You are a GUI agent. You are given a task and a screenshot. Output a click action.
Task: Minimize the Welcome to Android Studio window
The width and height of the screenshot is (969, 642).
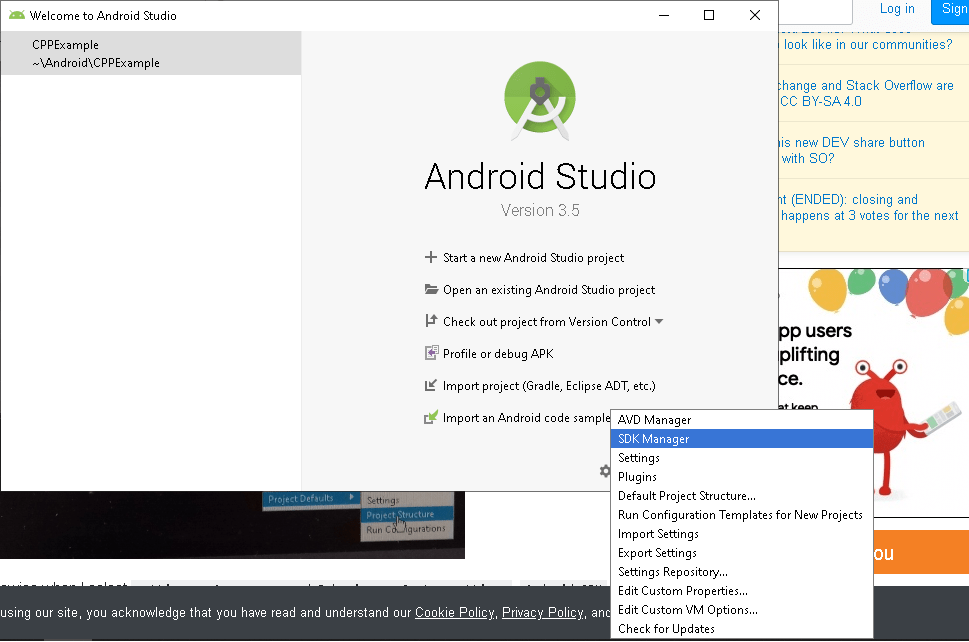click(664, 15)
